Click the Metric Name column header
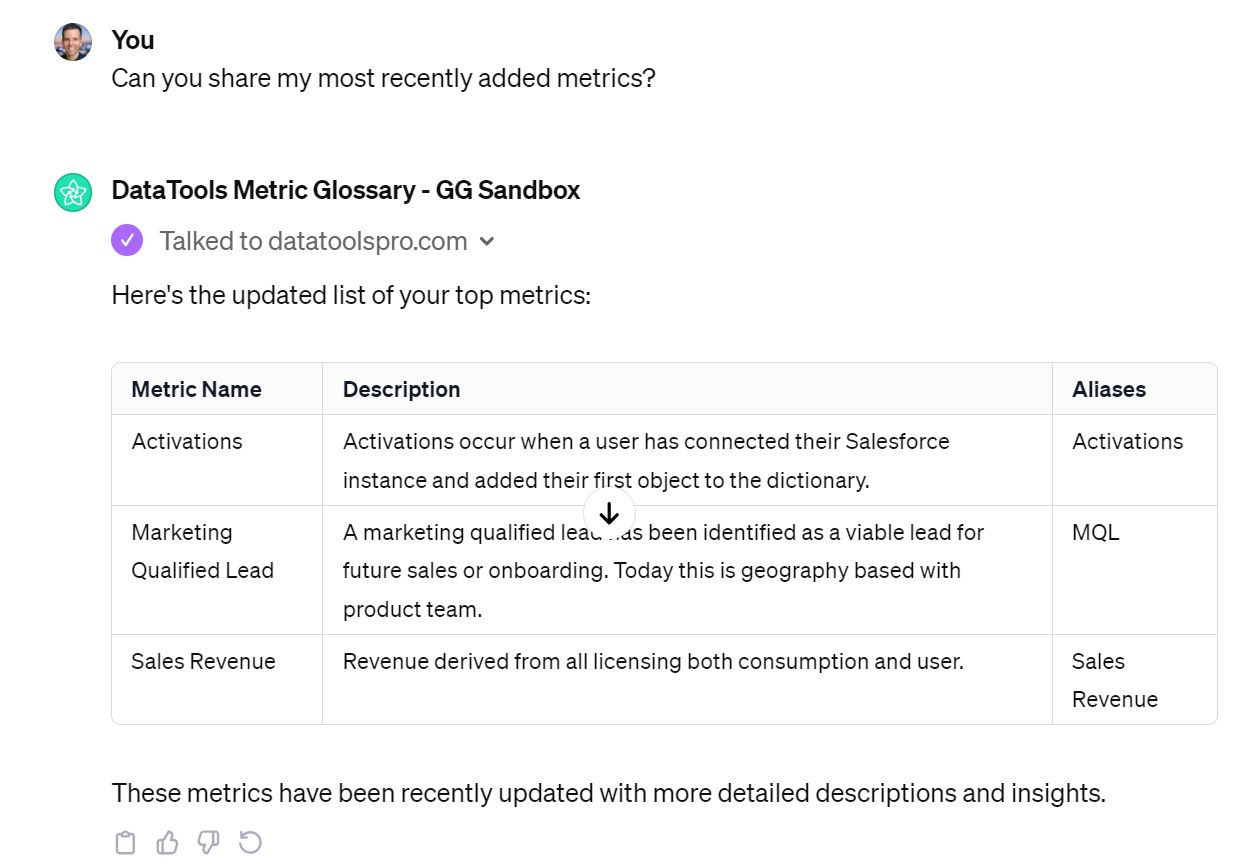Image resolution: width=1250 pixels, height=866 pixels. click(x=196, y=389)
